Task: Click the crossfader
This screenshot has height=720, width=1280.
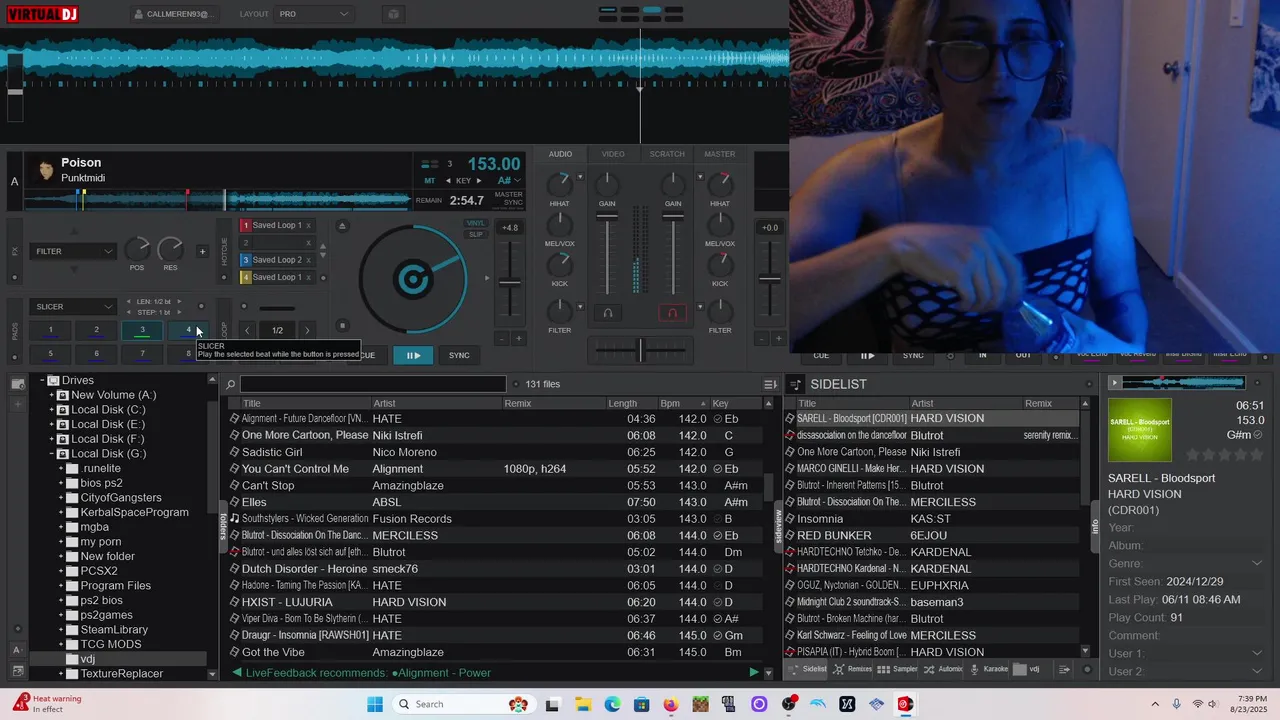Action: click(x=640, y=349)
